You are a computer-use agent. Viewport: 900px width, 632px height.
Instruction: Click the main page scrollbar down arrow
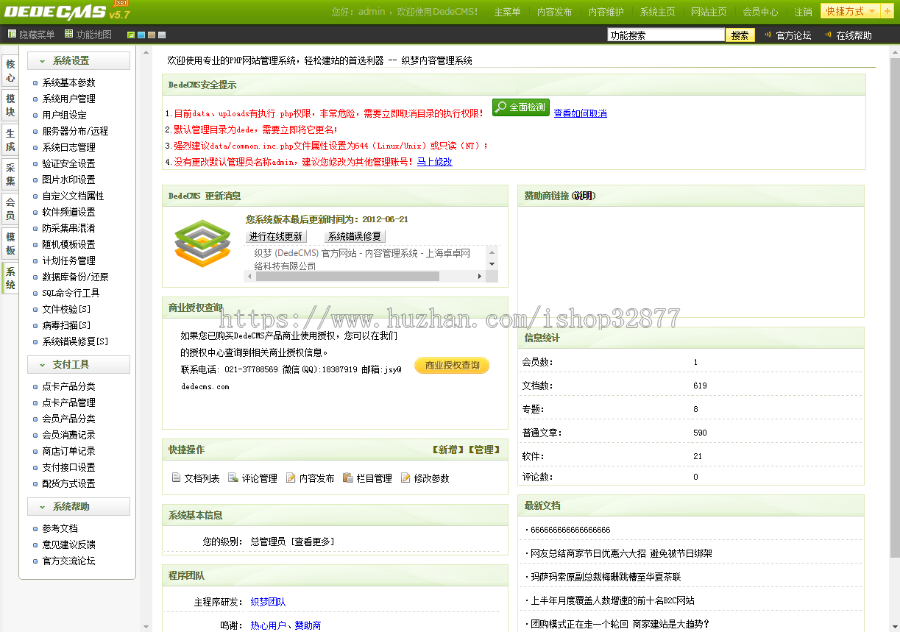(x=895, y=626)
